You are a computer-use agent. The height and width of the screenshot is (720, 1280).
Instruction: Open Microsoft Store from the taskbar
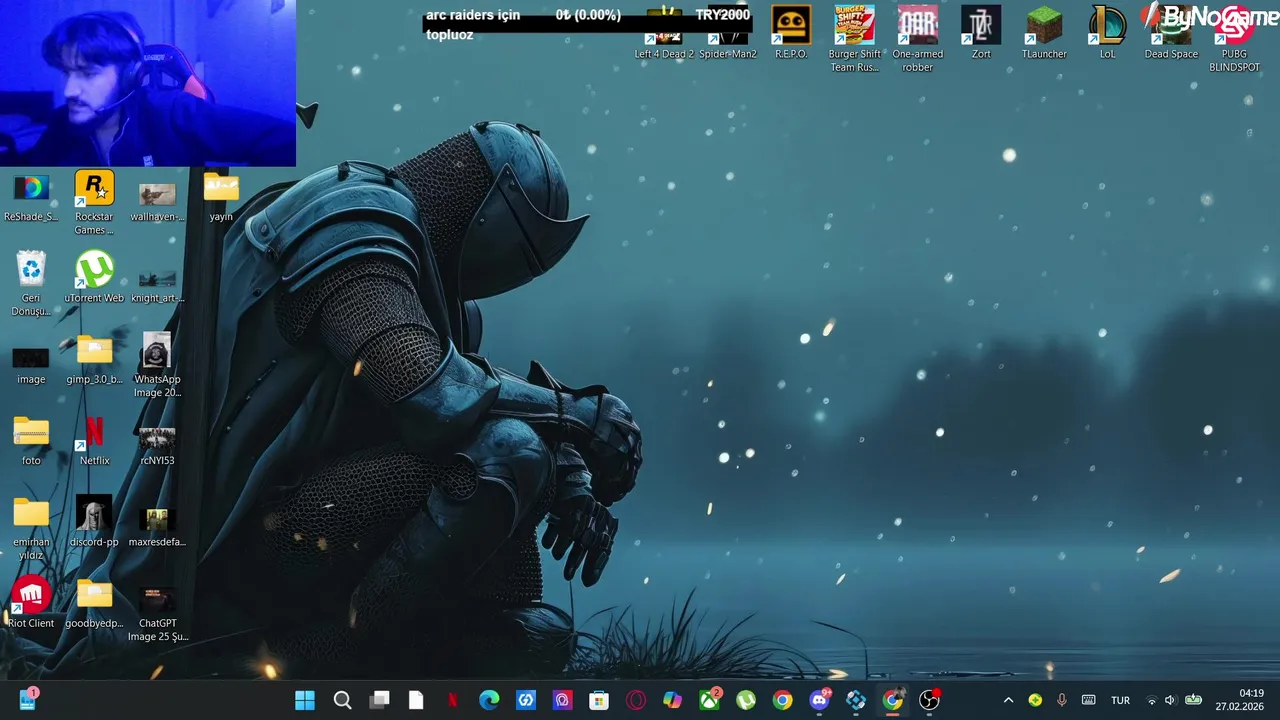[x=599, y=700]
